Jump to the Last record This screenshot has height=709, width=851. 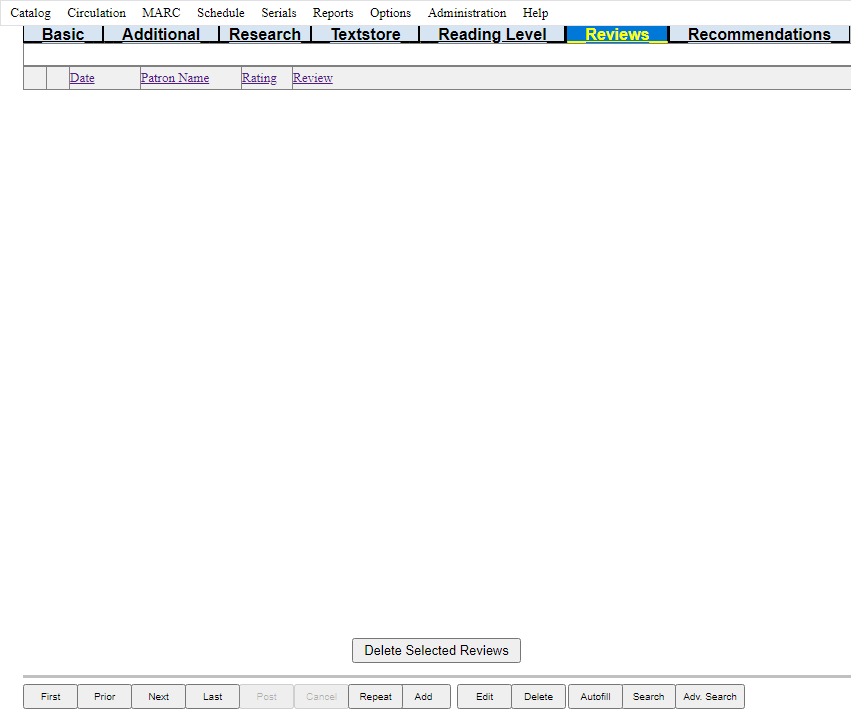212,697
